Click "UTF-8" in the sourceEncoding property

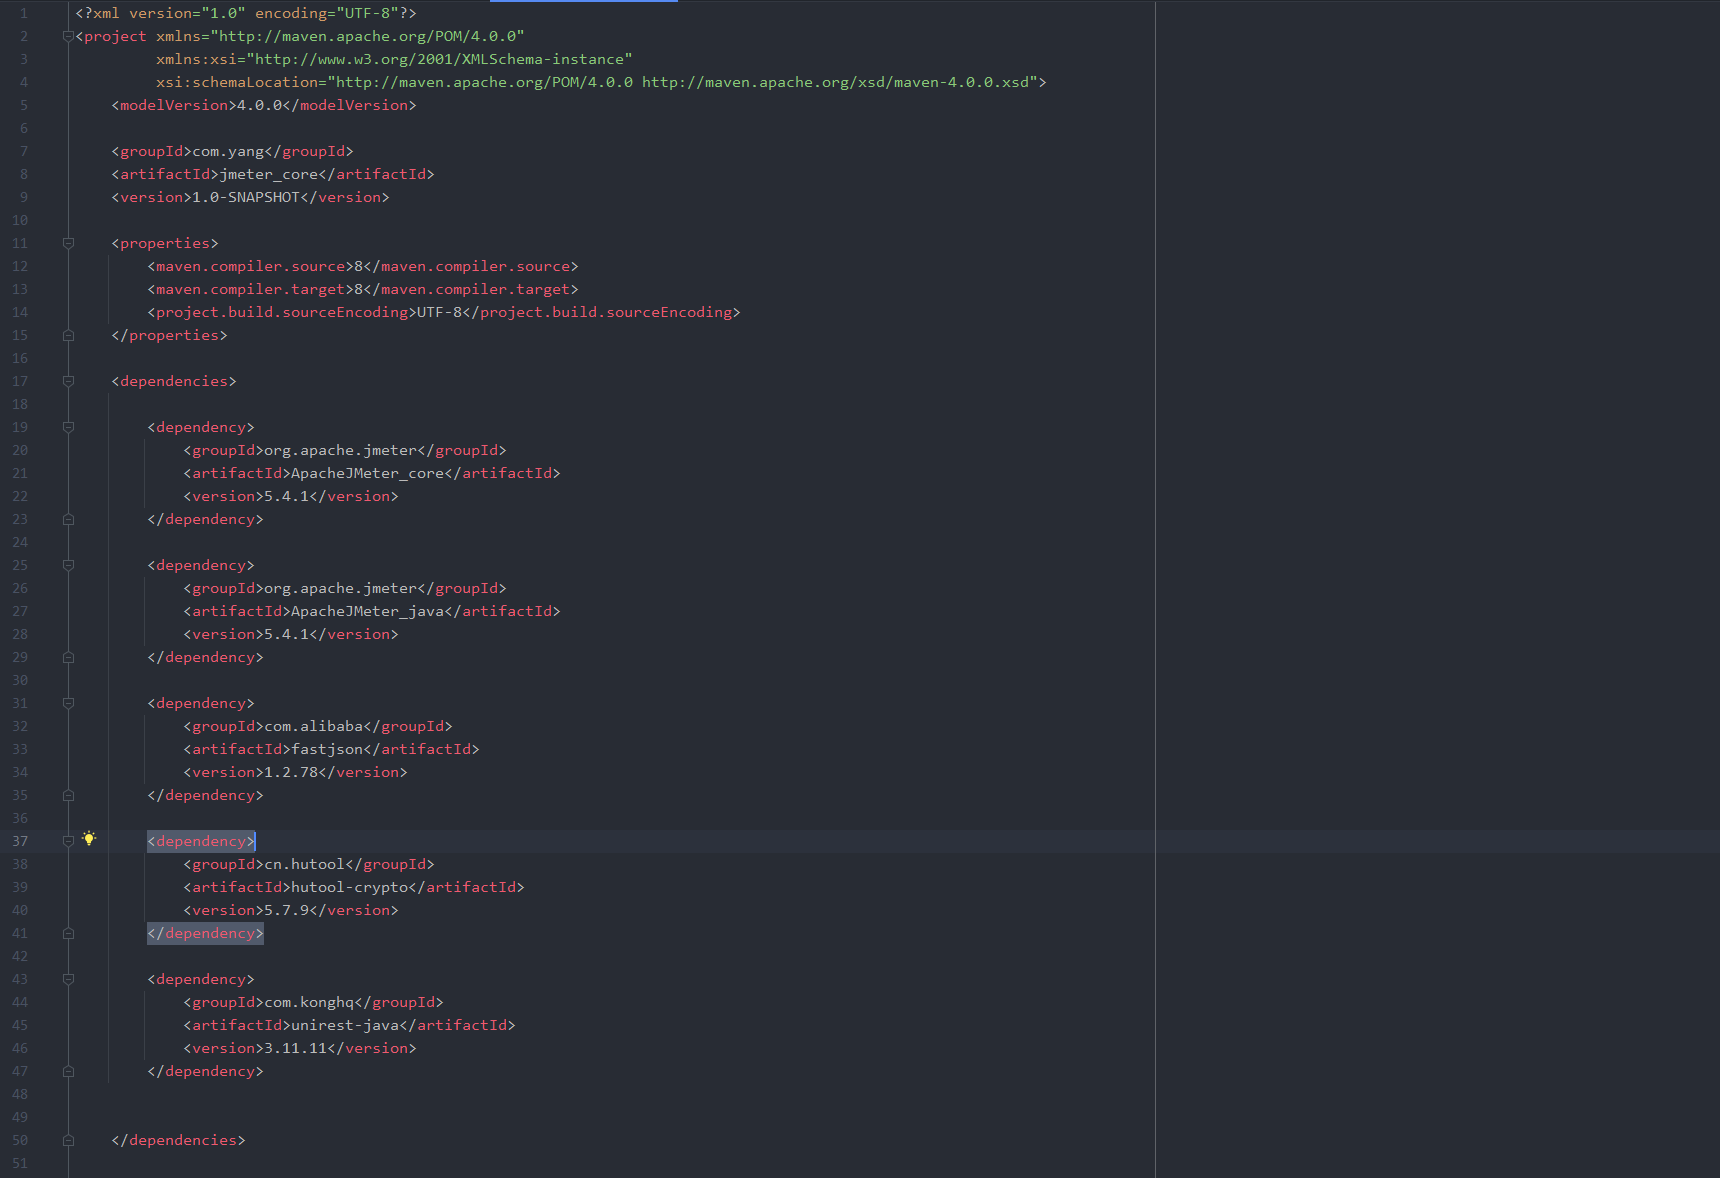click(440, 312)
